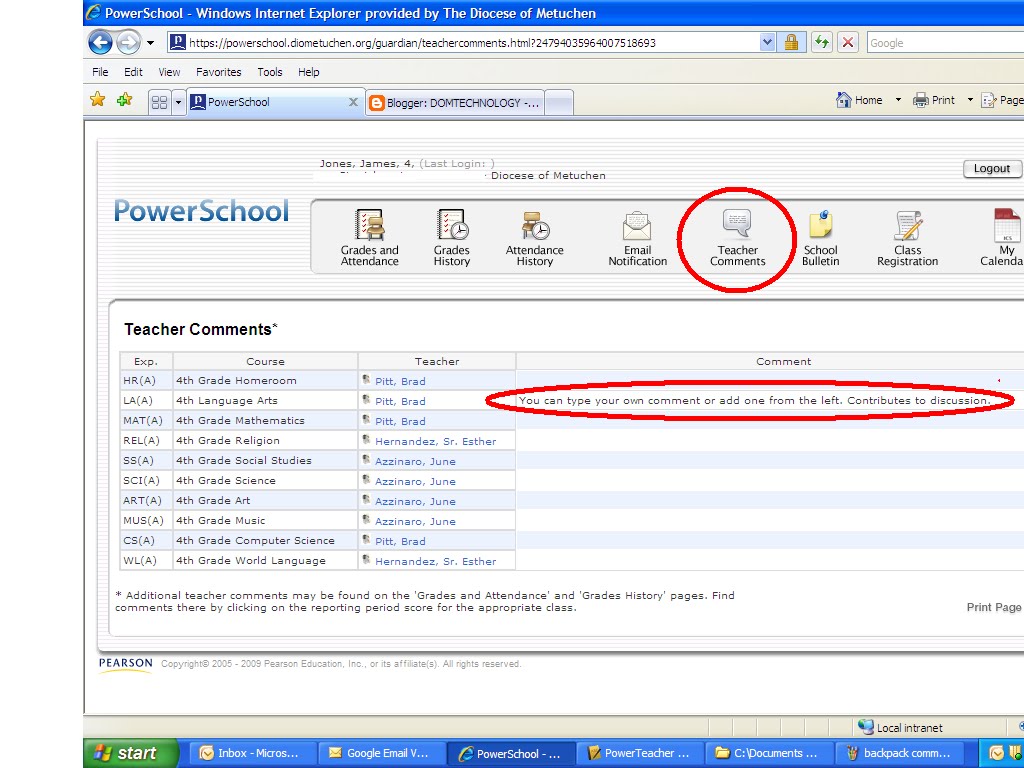
Task: Click teacher icon beside Azzinaro in Science row
Action: pyautogui.click(x=366, y=479)
